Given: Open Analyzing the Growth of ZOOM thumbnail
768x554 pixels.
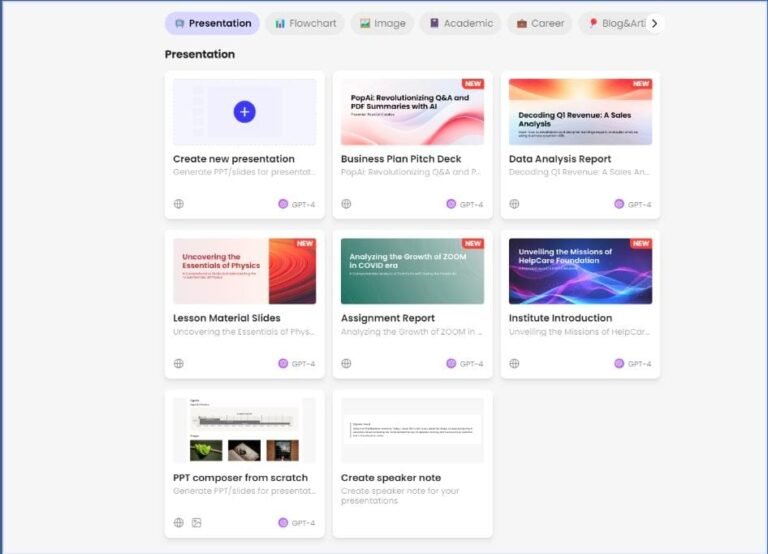Looking at the screenshot, I should [412, 271].
